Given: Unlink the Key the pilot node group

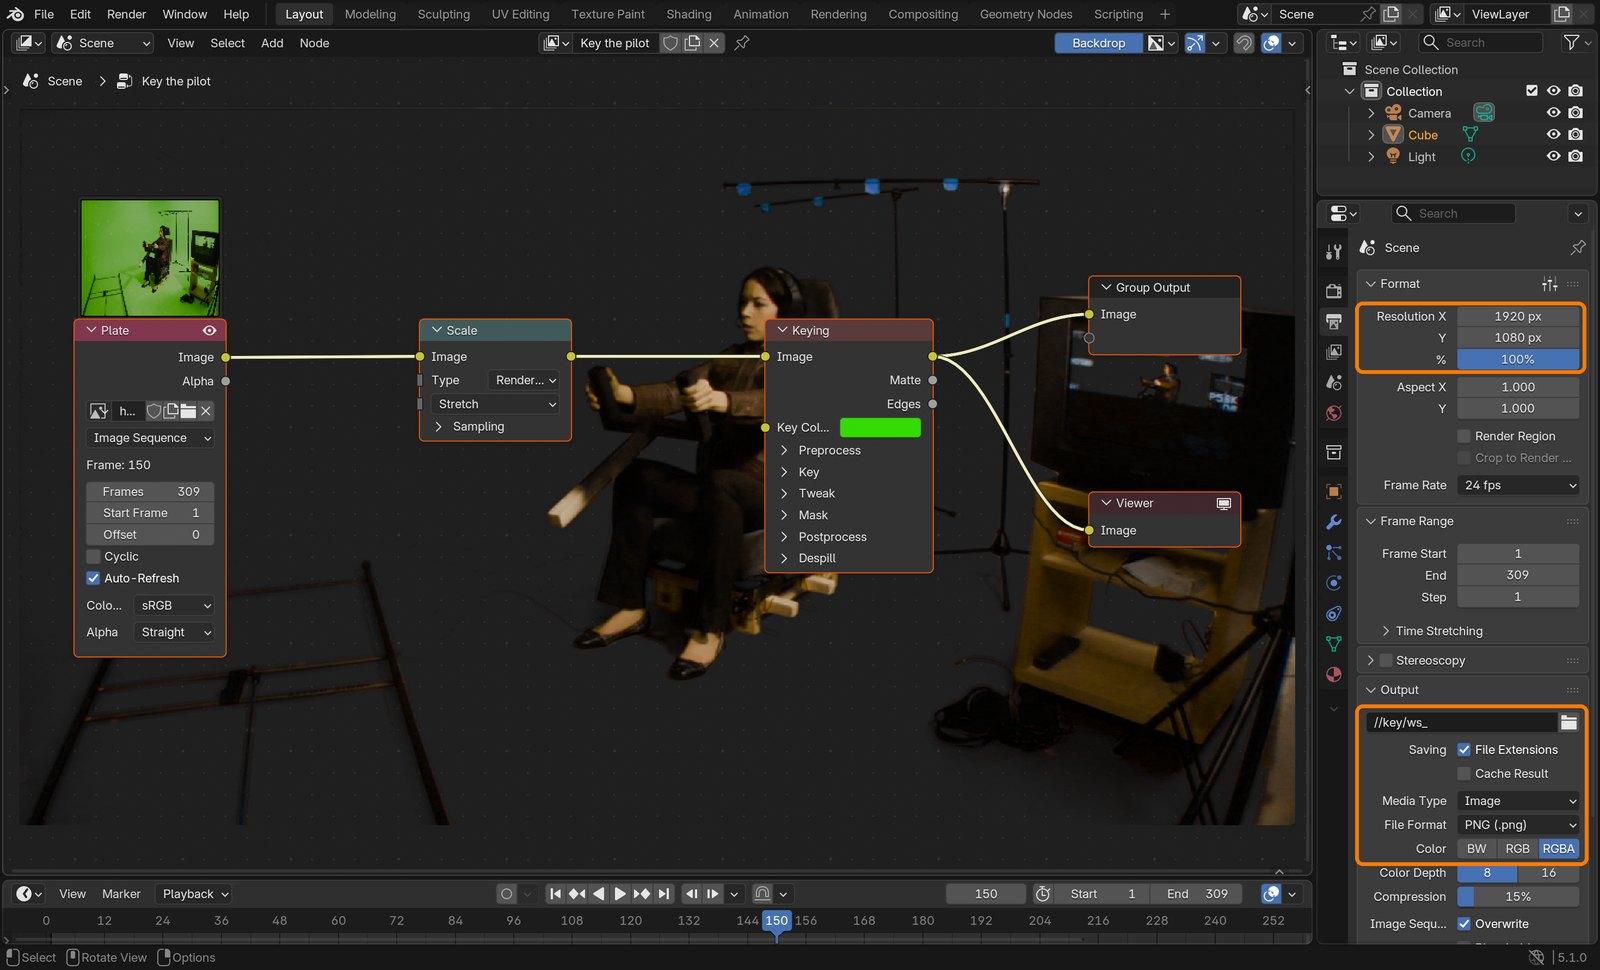Looking at the screenshot, I should (x=714, y=43).
